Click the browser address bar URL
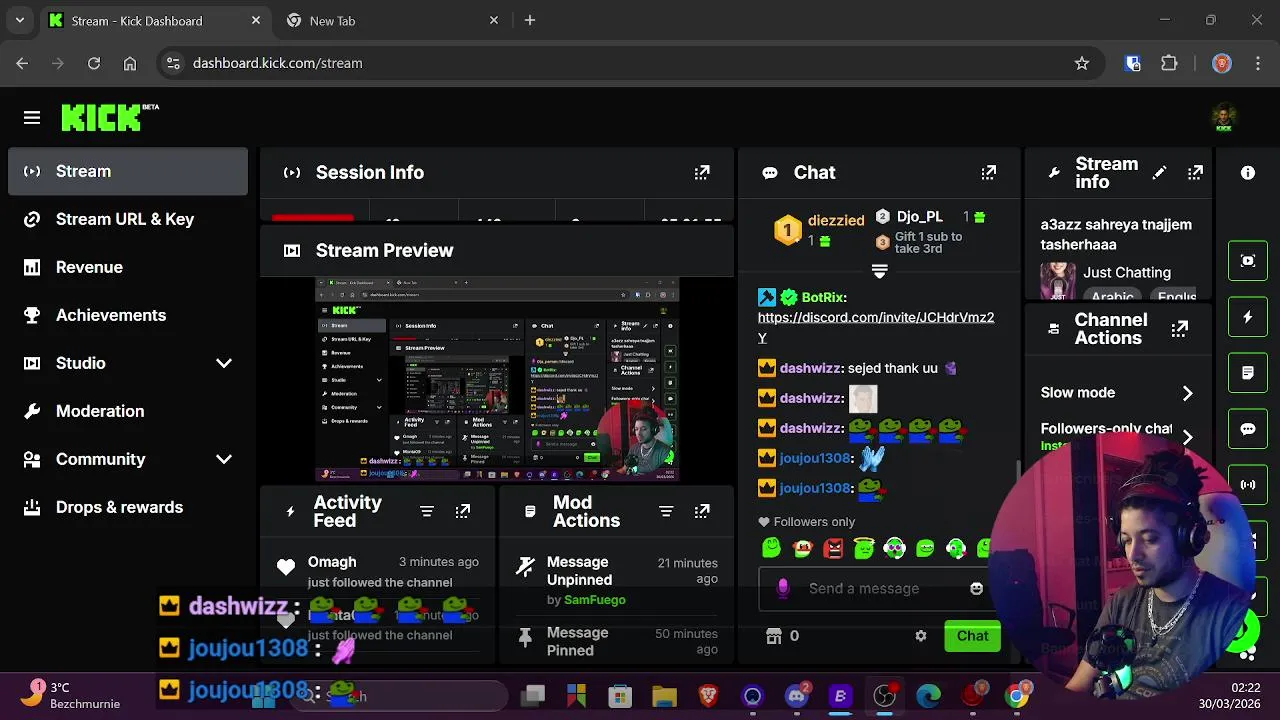Image resolution: width=1280 pixels, height=720 pixels. 277,63
